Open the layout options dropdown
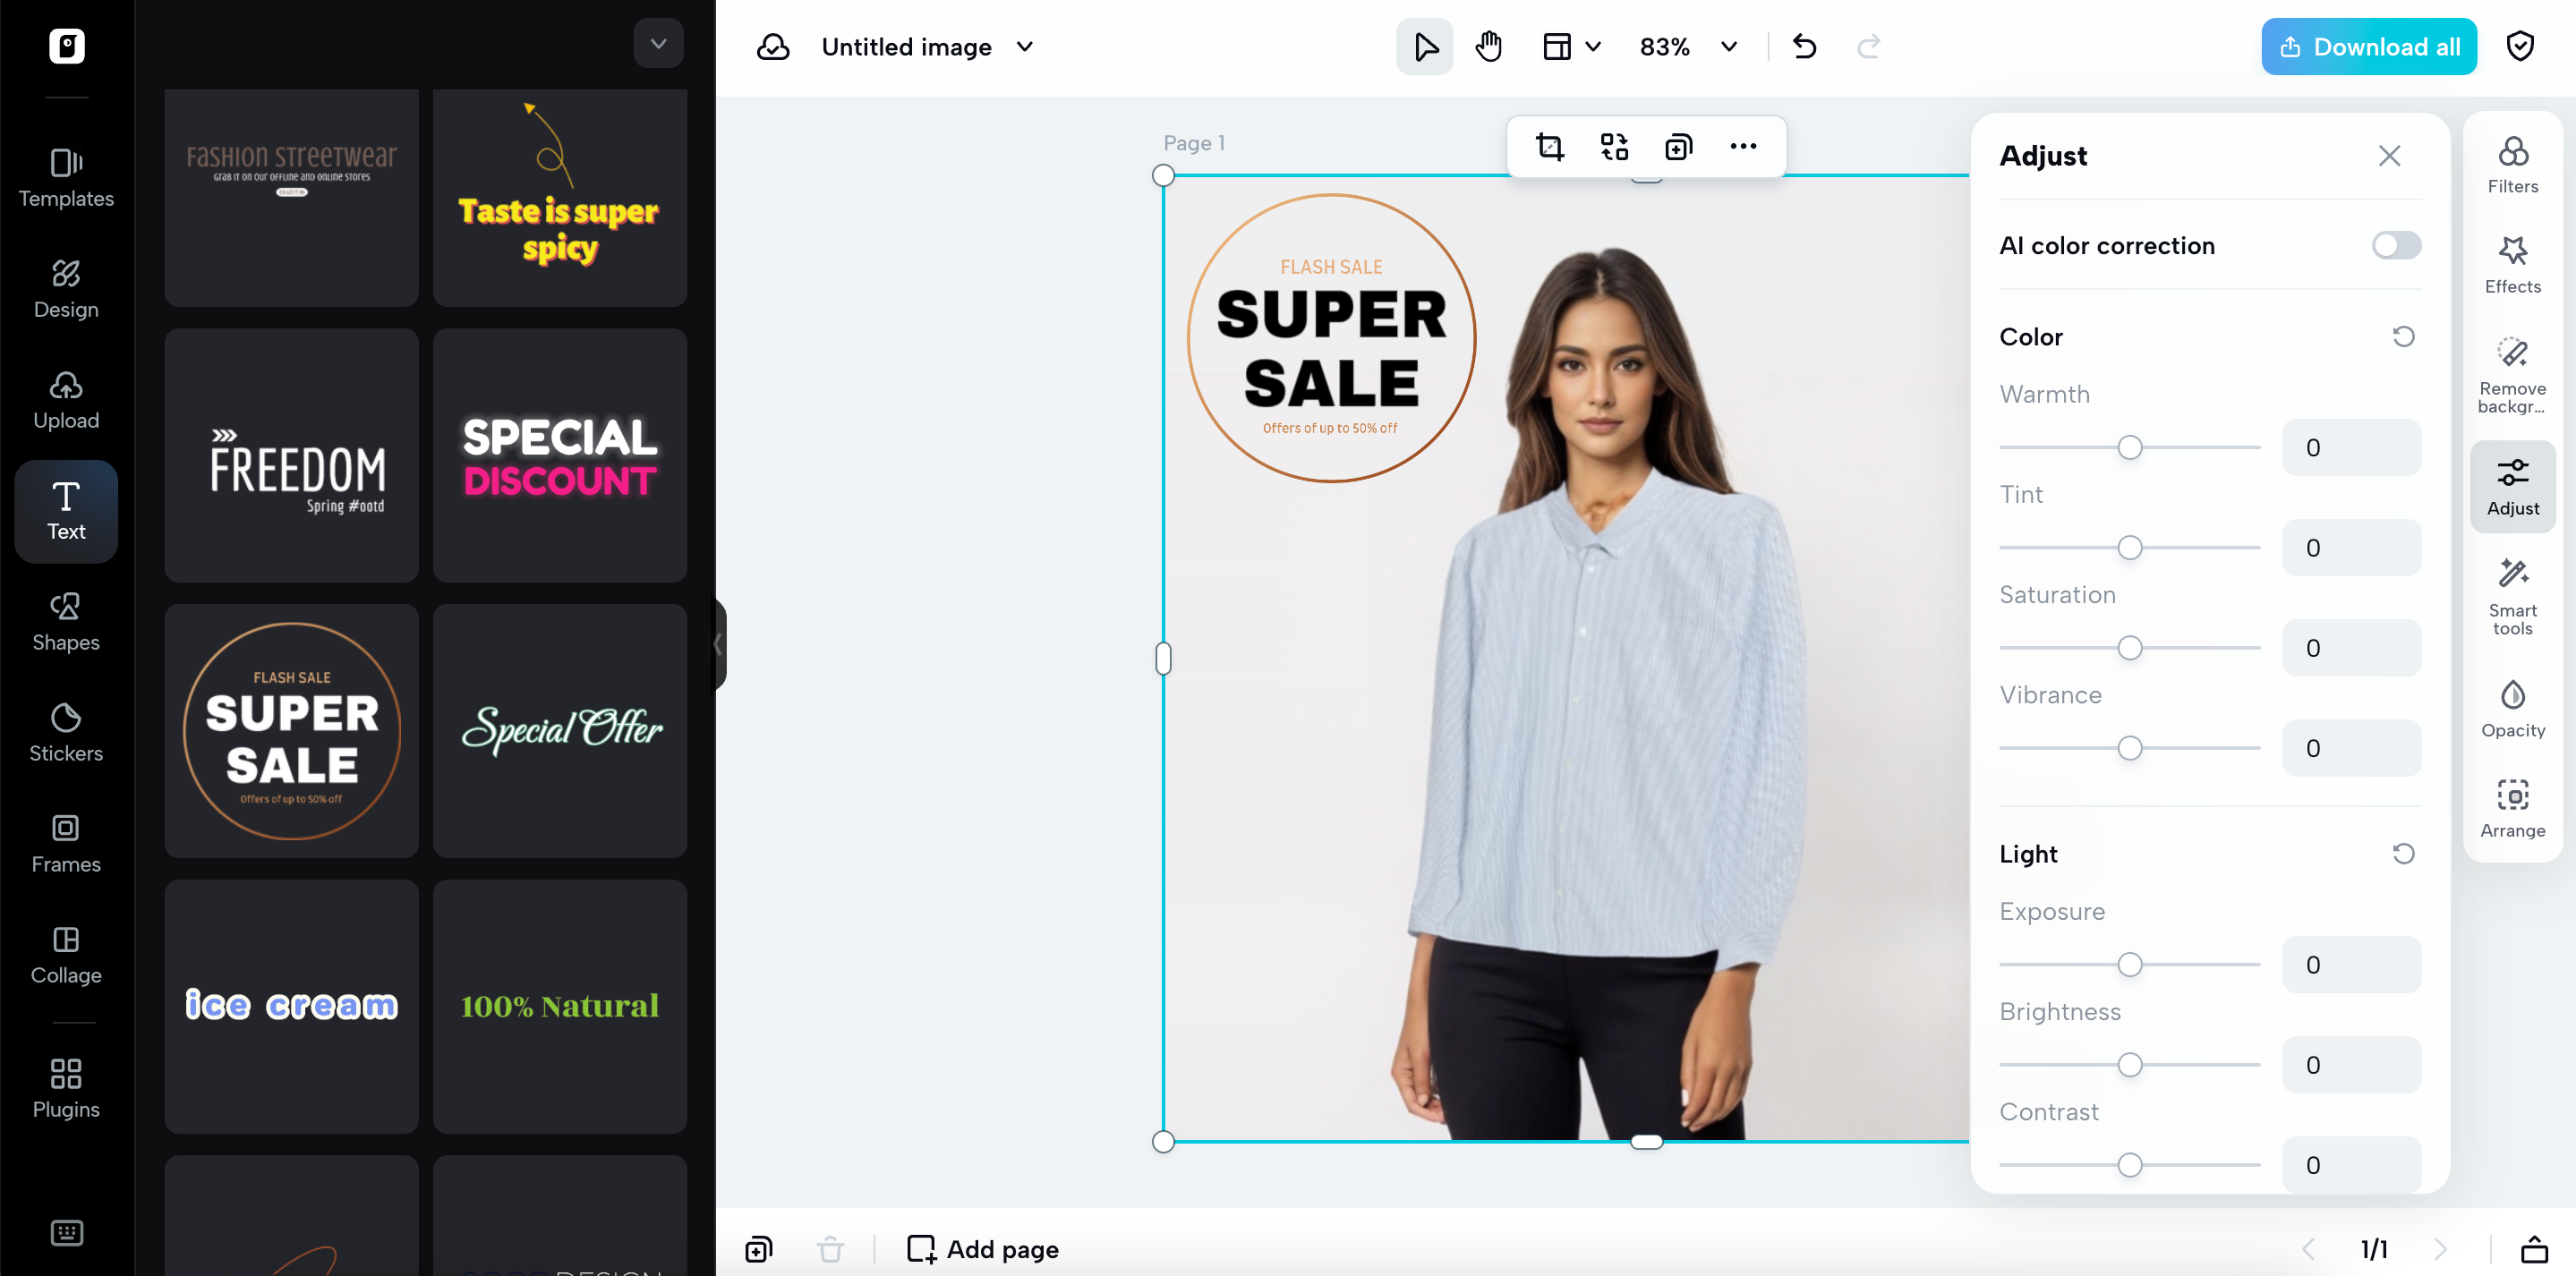The height and width of the screenshot is (1276, 2576). click(x=1571, y=47)
